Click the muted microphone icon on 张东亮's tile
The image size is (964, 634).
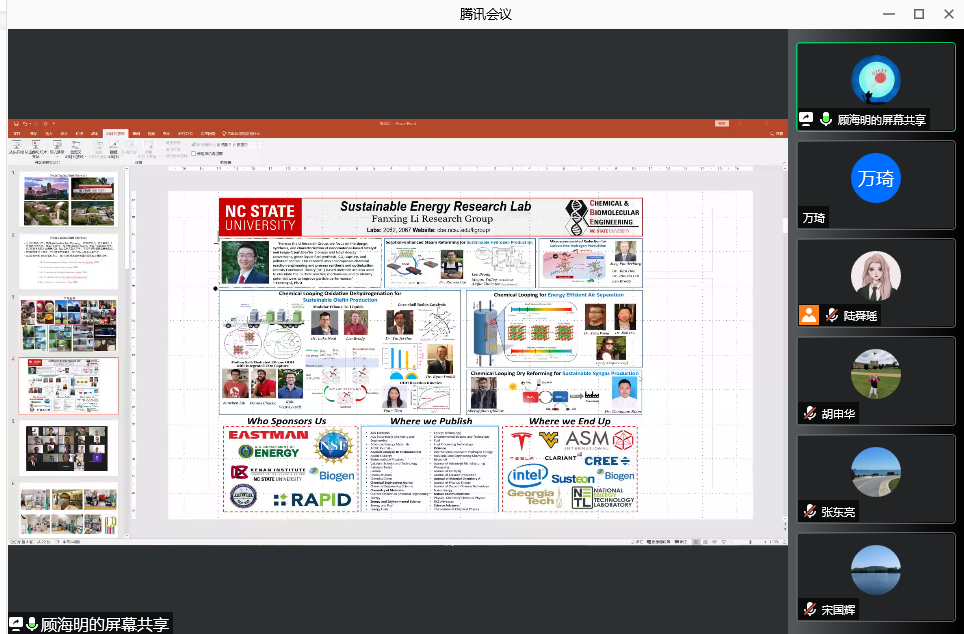[x=808, y=512]
